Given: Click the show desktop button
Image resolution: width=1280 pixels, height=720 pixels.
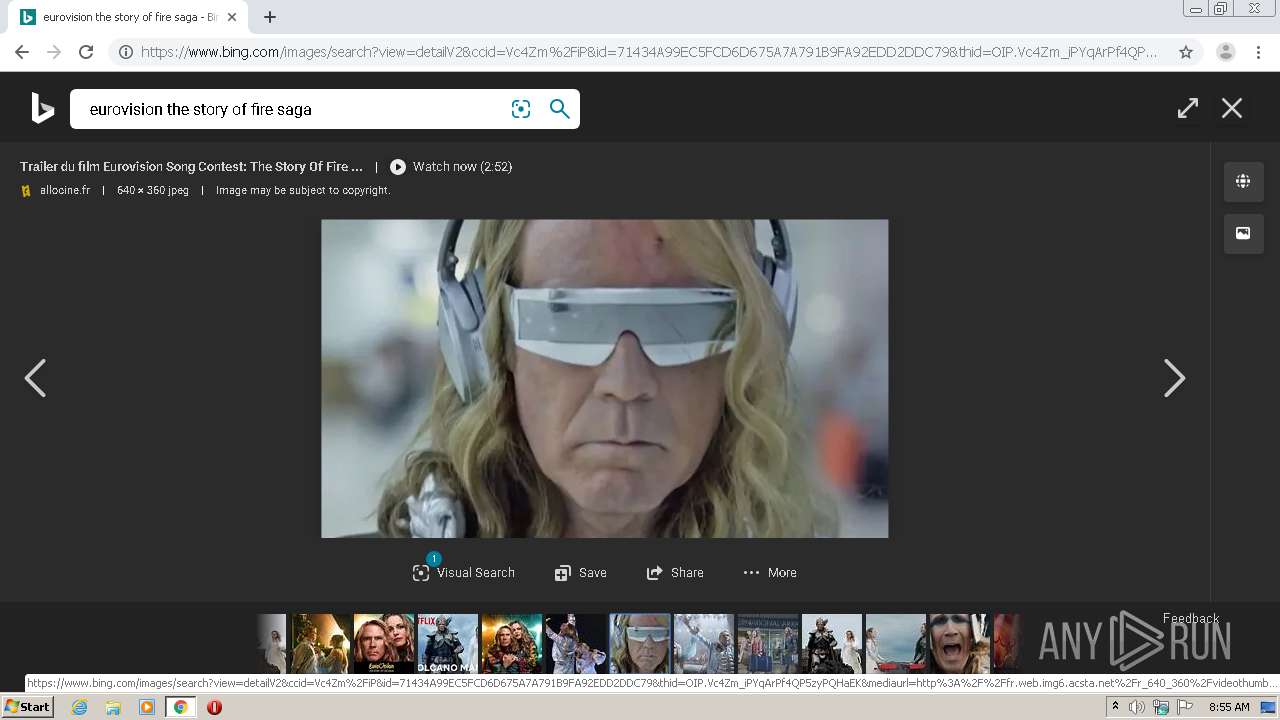Looking at the screenshot, I should tap(1268, 707).
